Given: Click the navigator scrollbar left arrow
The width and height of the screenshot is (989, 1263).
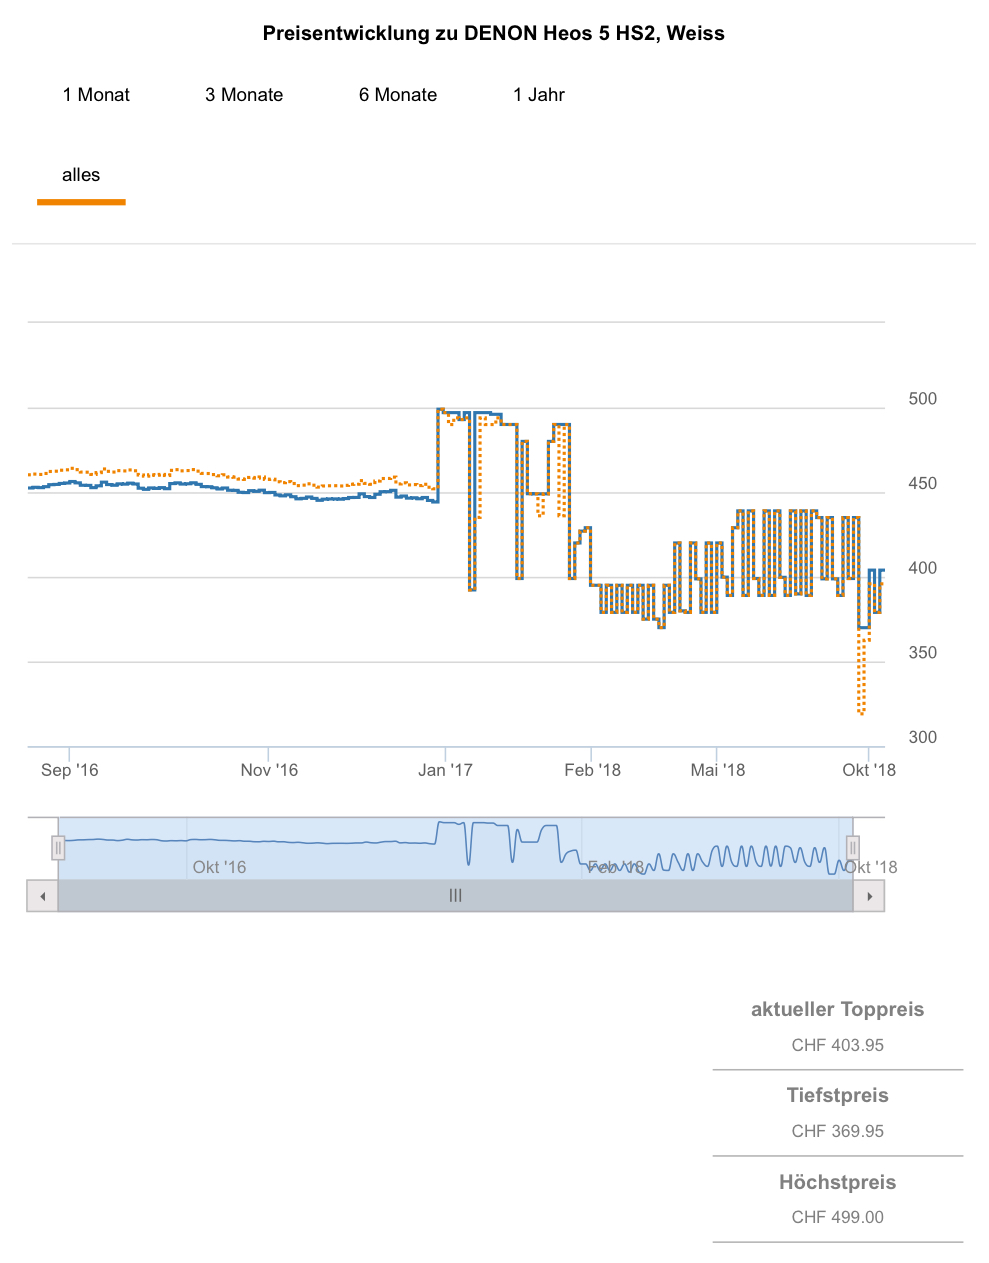Looking at the screenshot, I should [42, 896].
